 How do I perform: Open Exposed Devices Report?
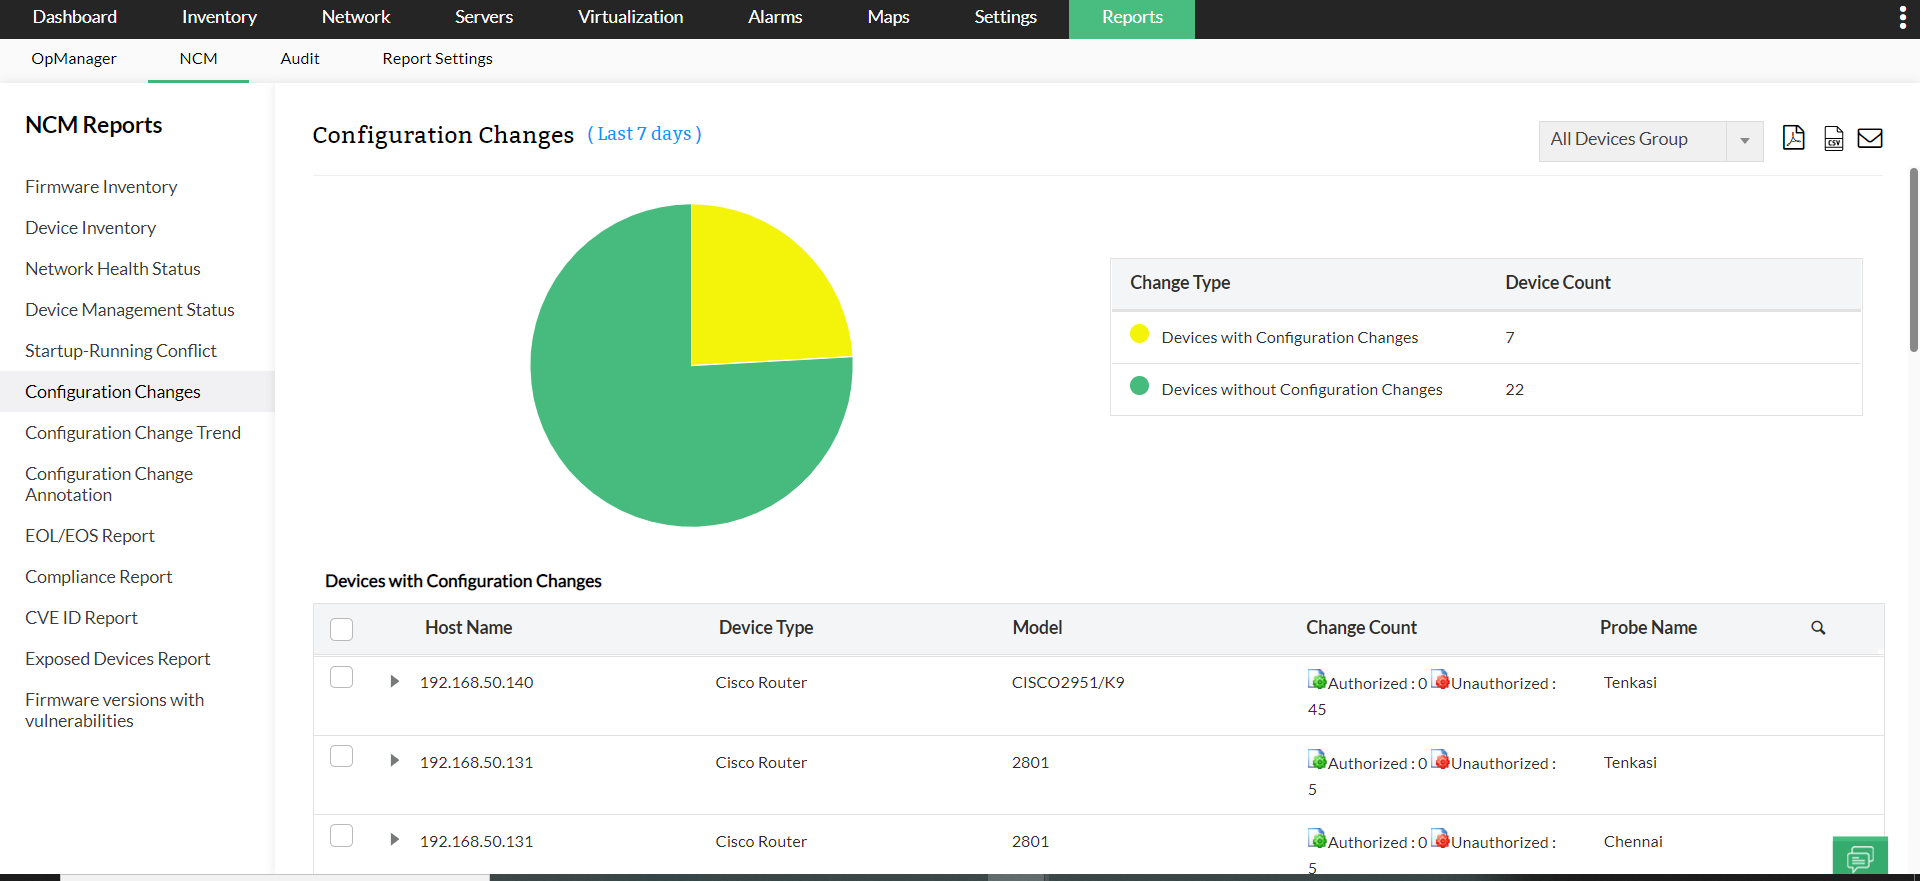pos(118,659)
